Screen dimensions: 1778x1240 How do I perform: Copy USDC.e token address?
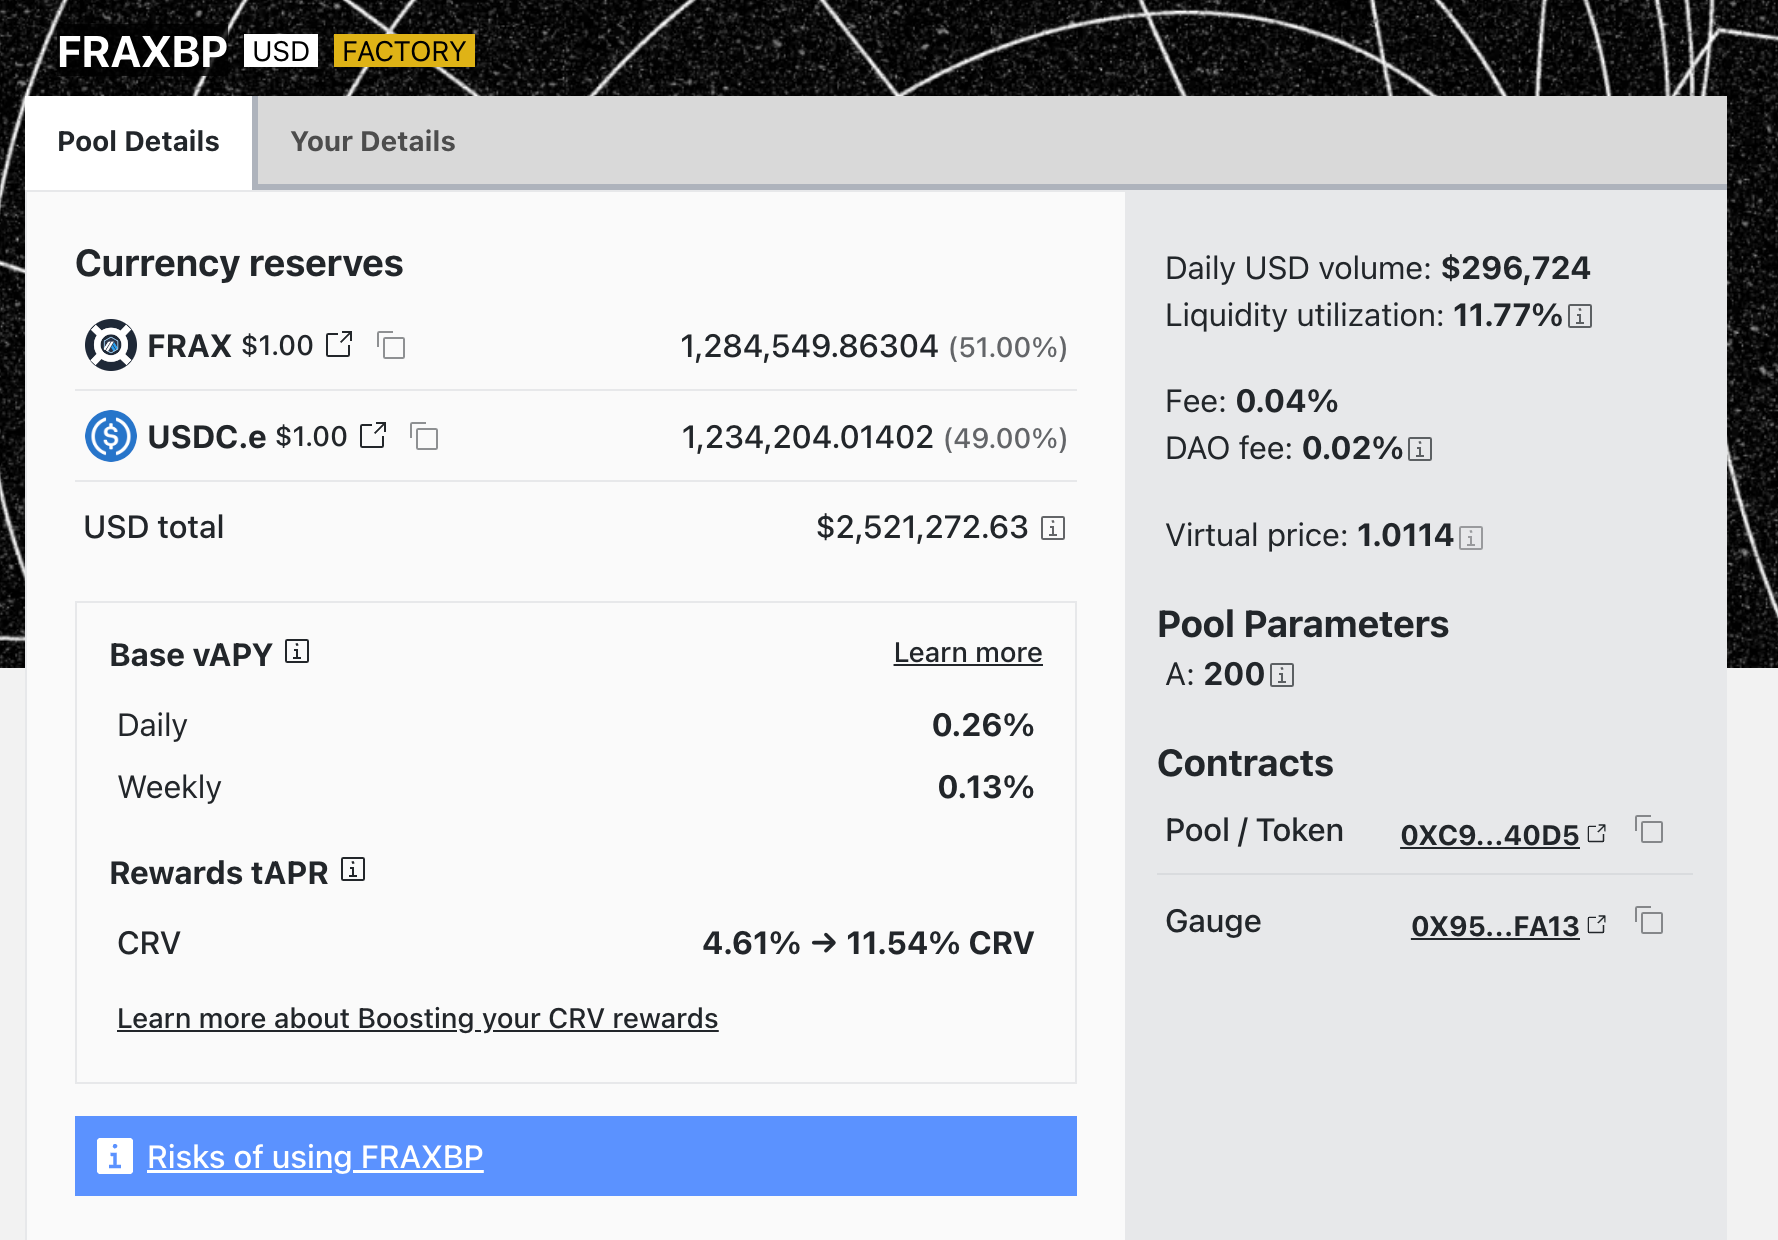point(425,437)
